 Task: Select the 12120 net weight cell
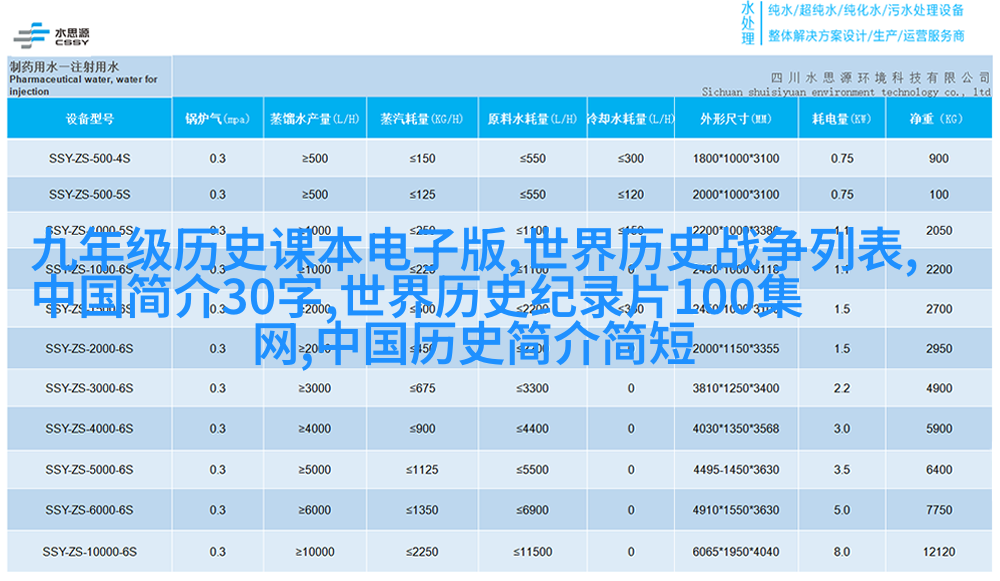(x=938, y=551)
